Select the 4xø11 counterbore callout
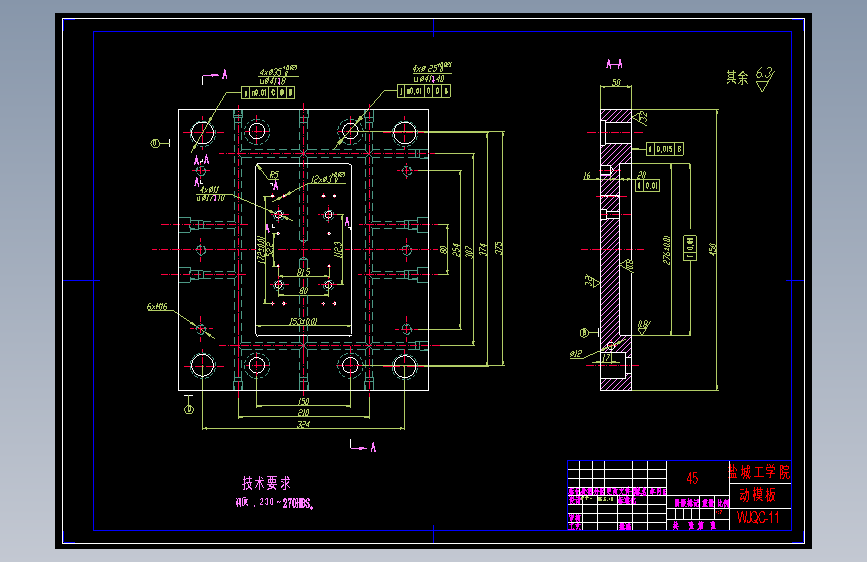The height and width of the screenshot is (562, 867). coord(210,194)
